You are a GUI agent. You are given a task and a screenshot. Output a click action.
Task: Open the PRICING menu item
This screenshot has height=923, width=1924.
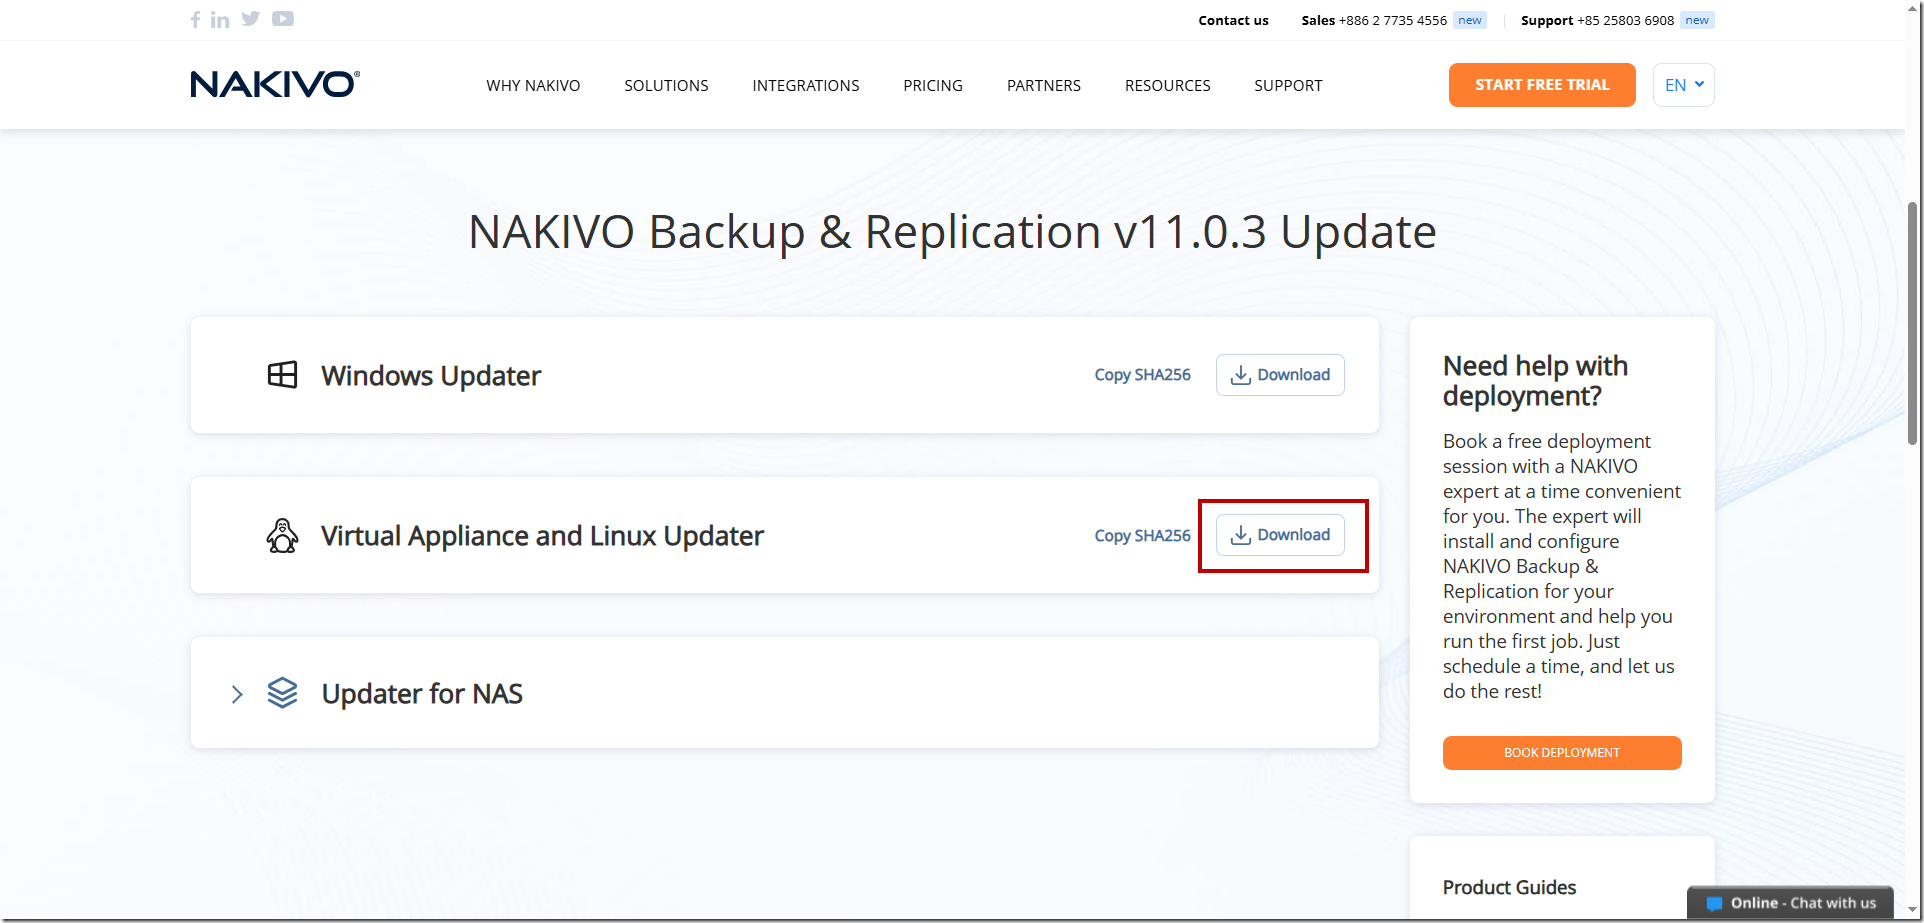[933, 86]
